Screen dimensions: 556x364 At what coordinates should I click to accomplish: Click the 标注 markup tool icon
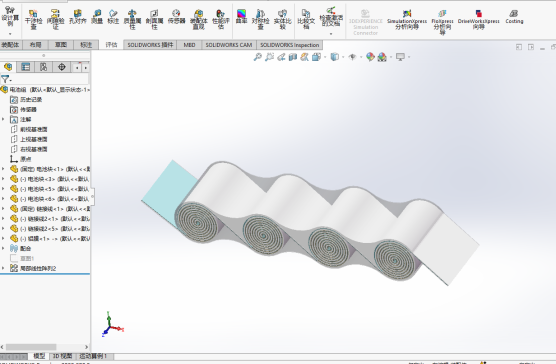pyautogui.click(x=113, y=17)
